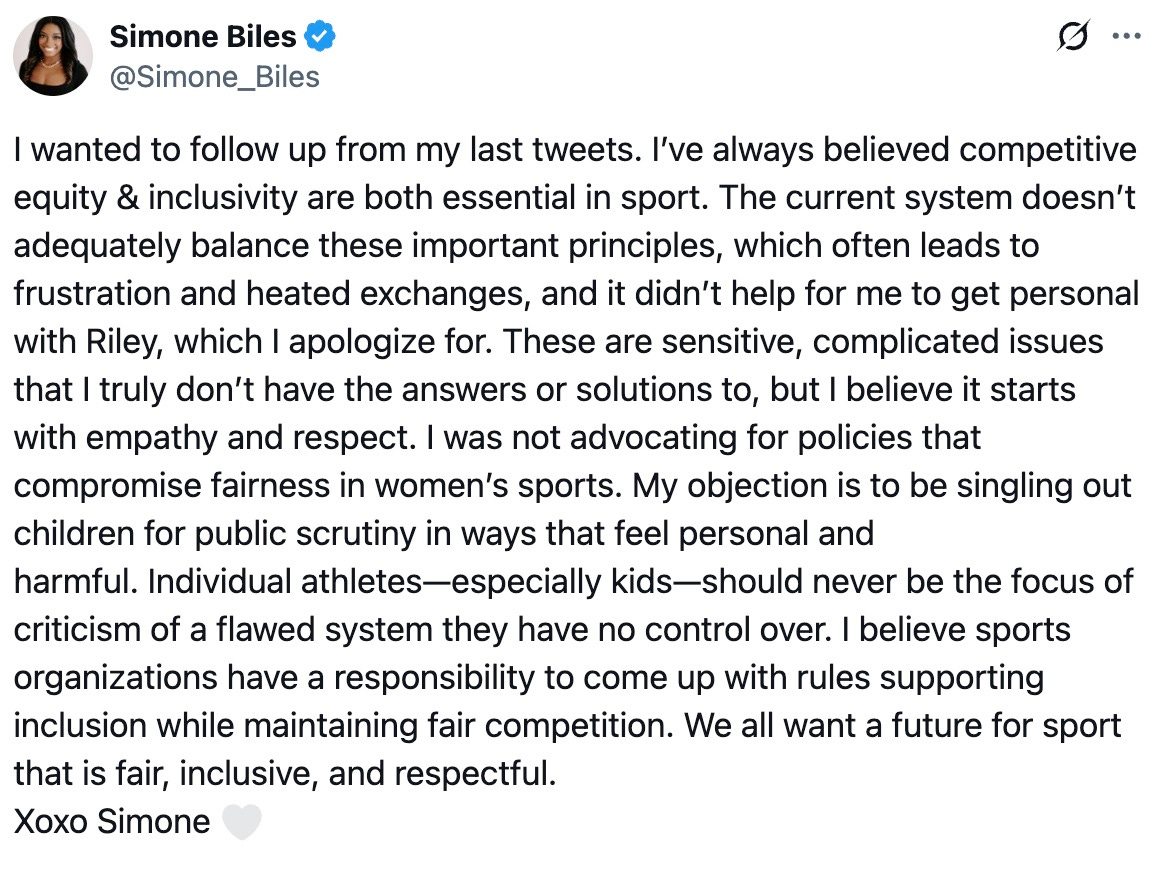1170x880 pixels.
Task: Click the word 'organizations' starting a line
Action: [115, 678]
